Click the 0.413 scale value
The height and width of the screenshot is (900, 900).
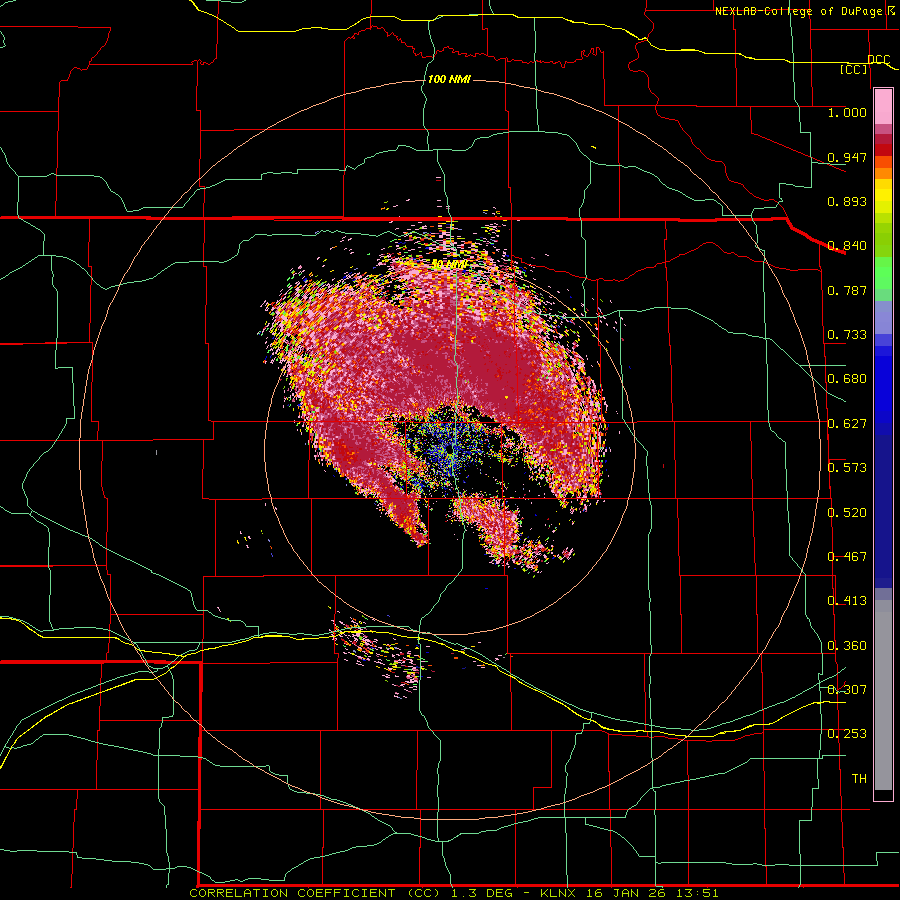point(847,601)
